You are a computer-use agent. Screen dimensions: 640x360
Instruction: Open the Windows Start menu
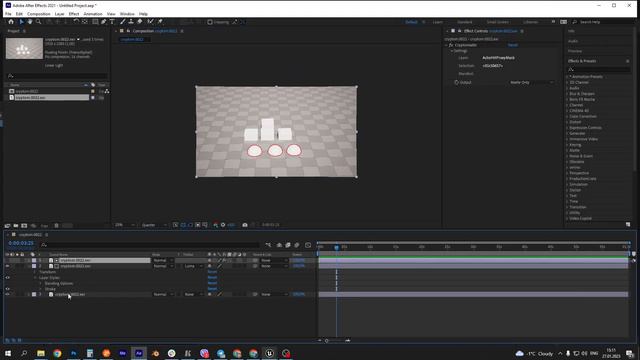point(8,353)
